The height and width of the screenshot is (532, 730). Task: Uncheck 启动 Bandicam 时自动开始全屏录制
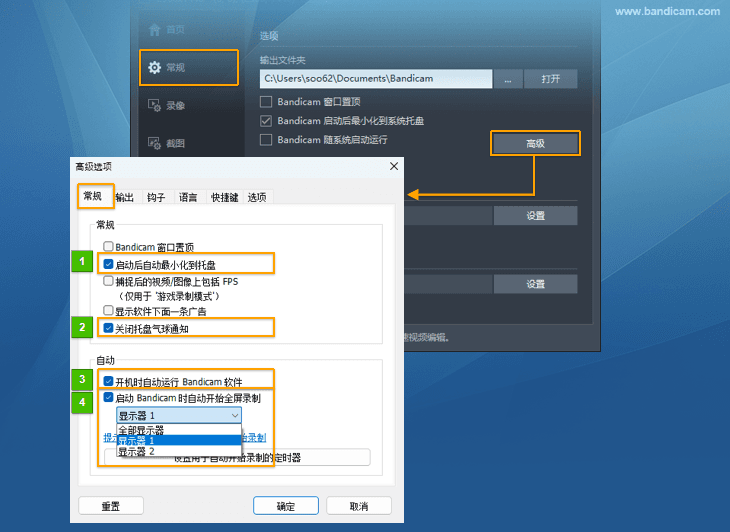(x=108, y=397)
